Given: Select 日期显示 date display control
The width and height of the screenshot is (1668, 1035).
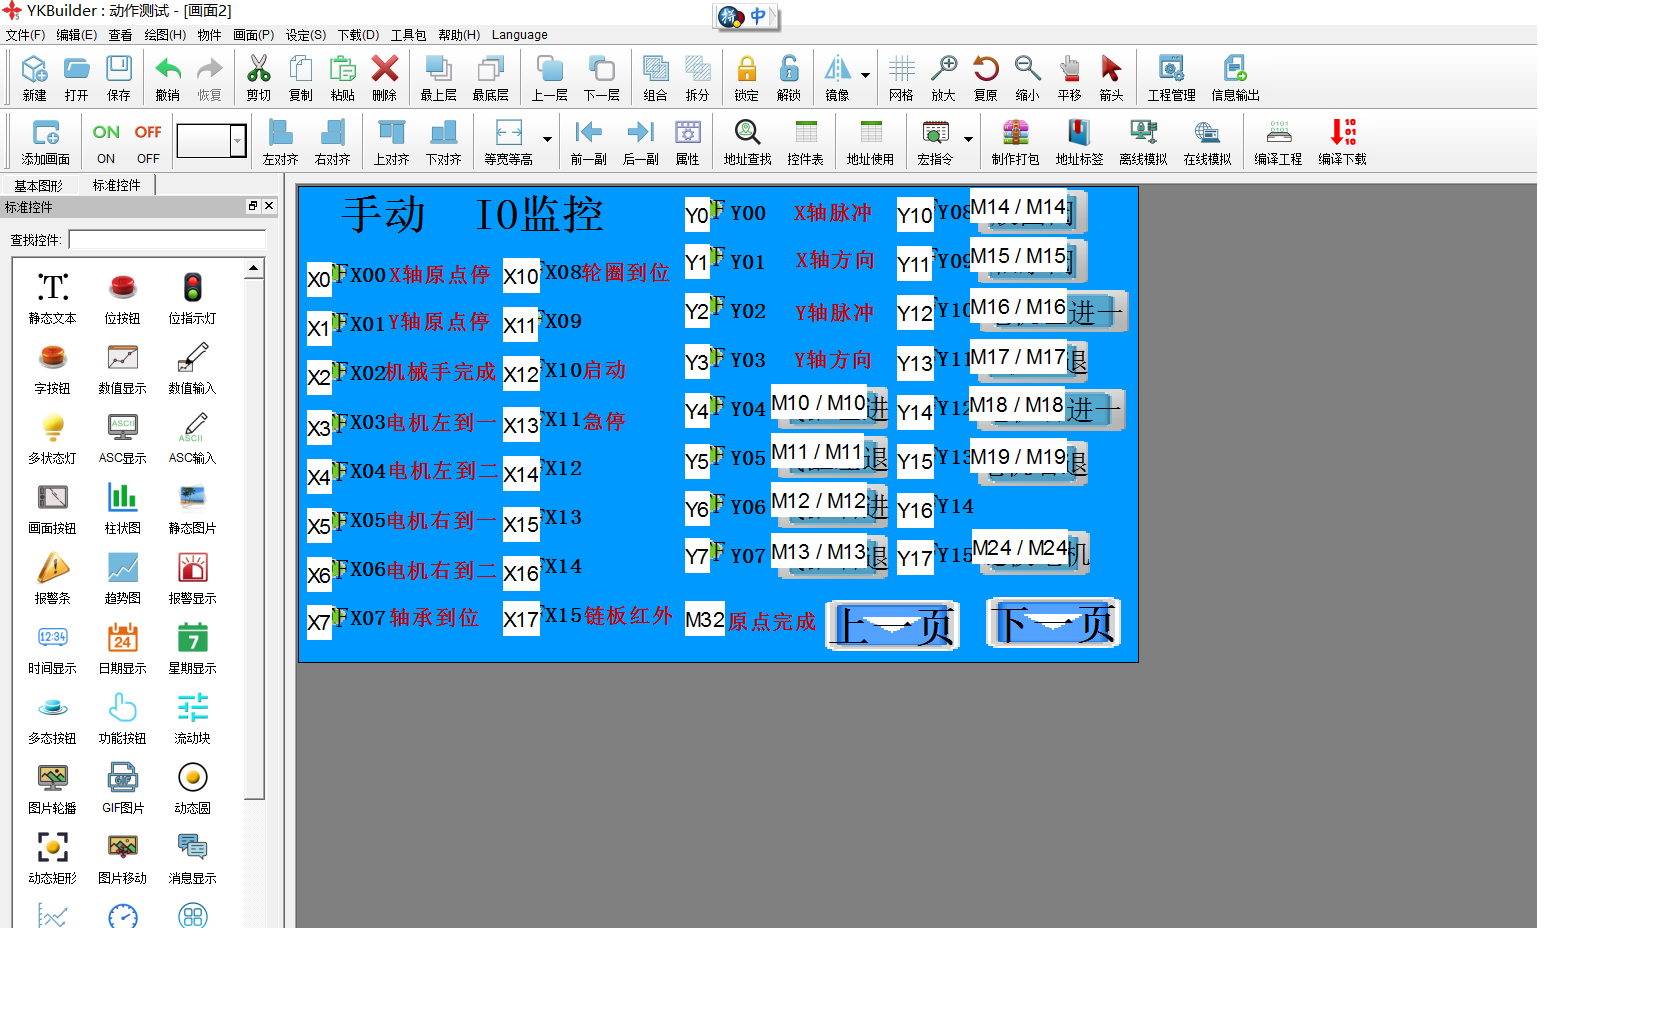Looking at the screenshot, I should (122, 648).
